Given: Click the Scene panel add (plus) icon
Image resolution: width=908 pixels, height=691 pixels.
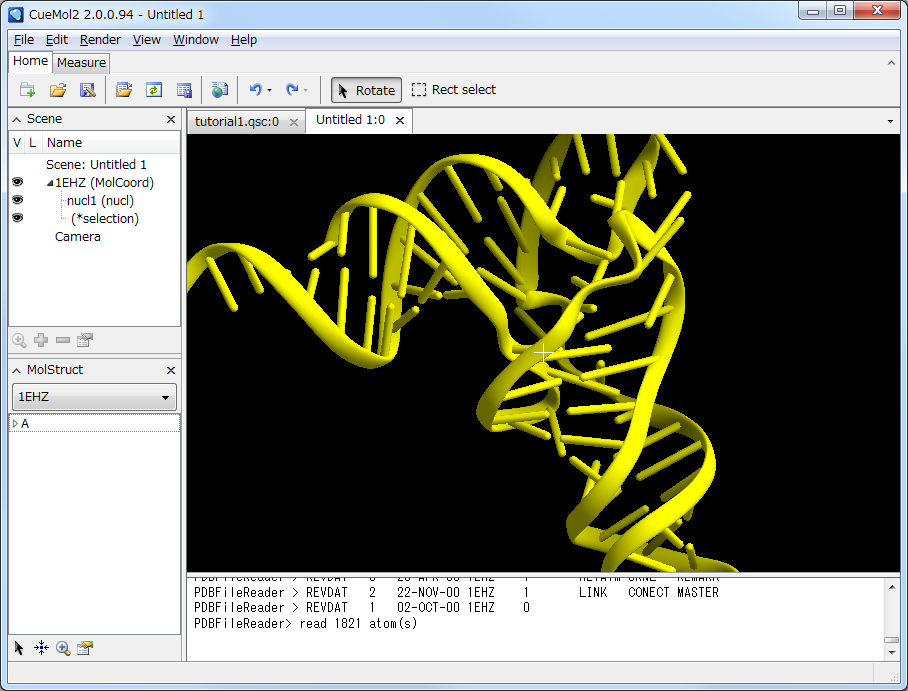Looking at the screenshot, I should (x=41, y=340).
